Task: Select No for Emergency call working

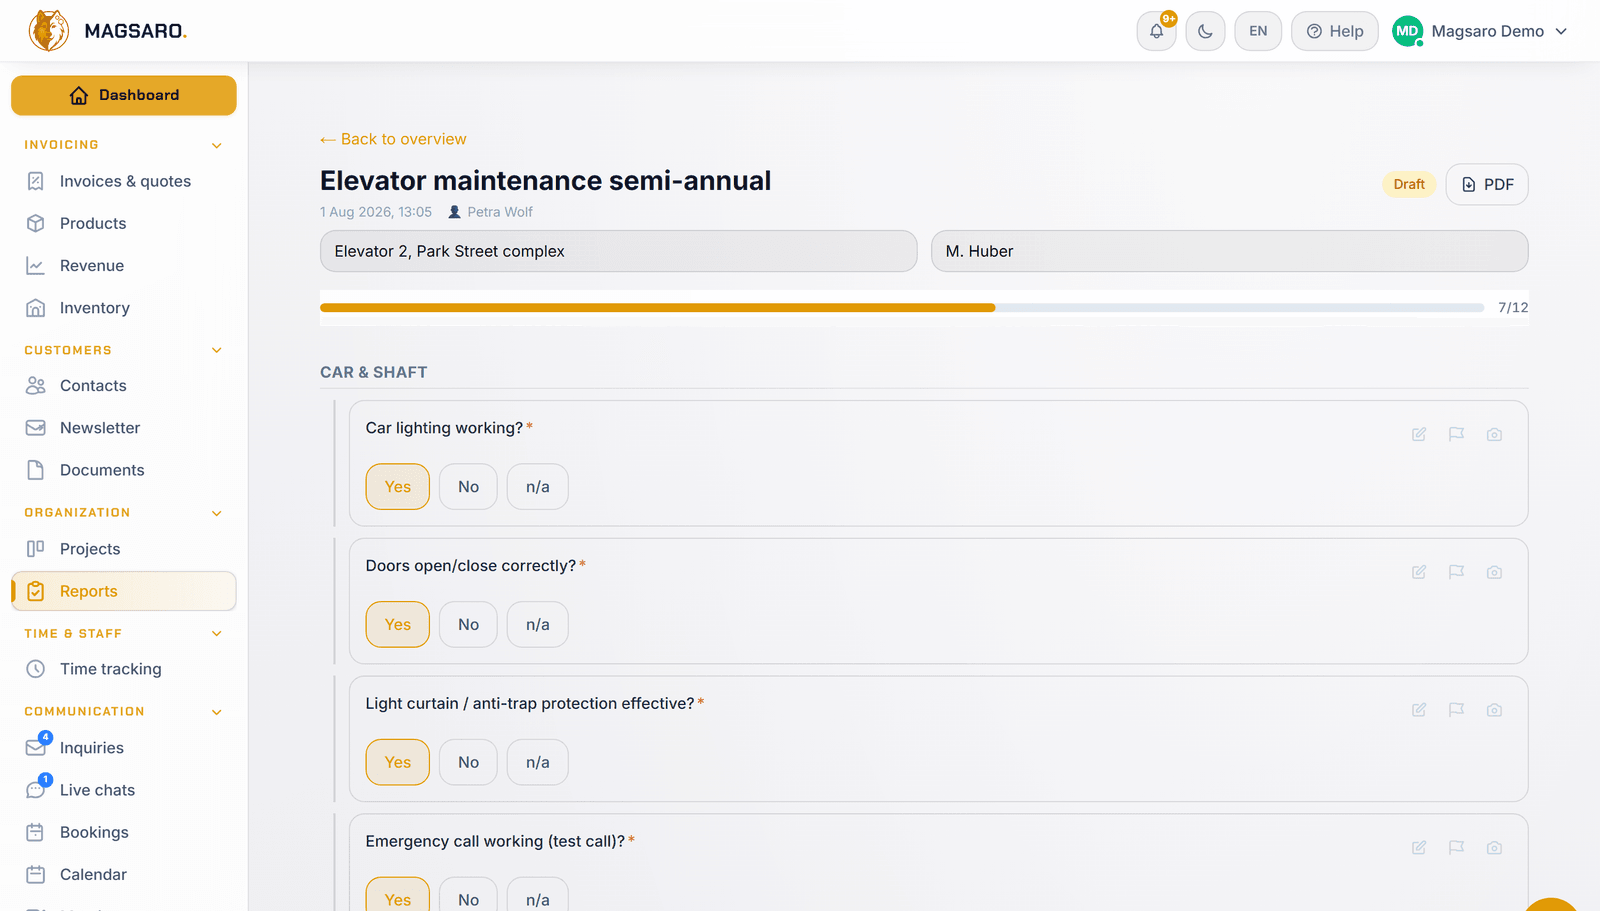Action: [x=468, y=895]
